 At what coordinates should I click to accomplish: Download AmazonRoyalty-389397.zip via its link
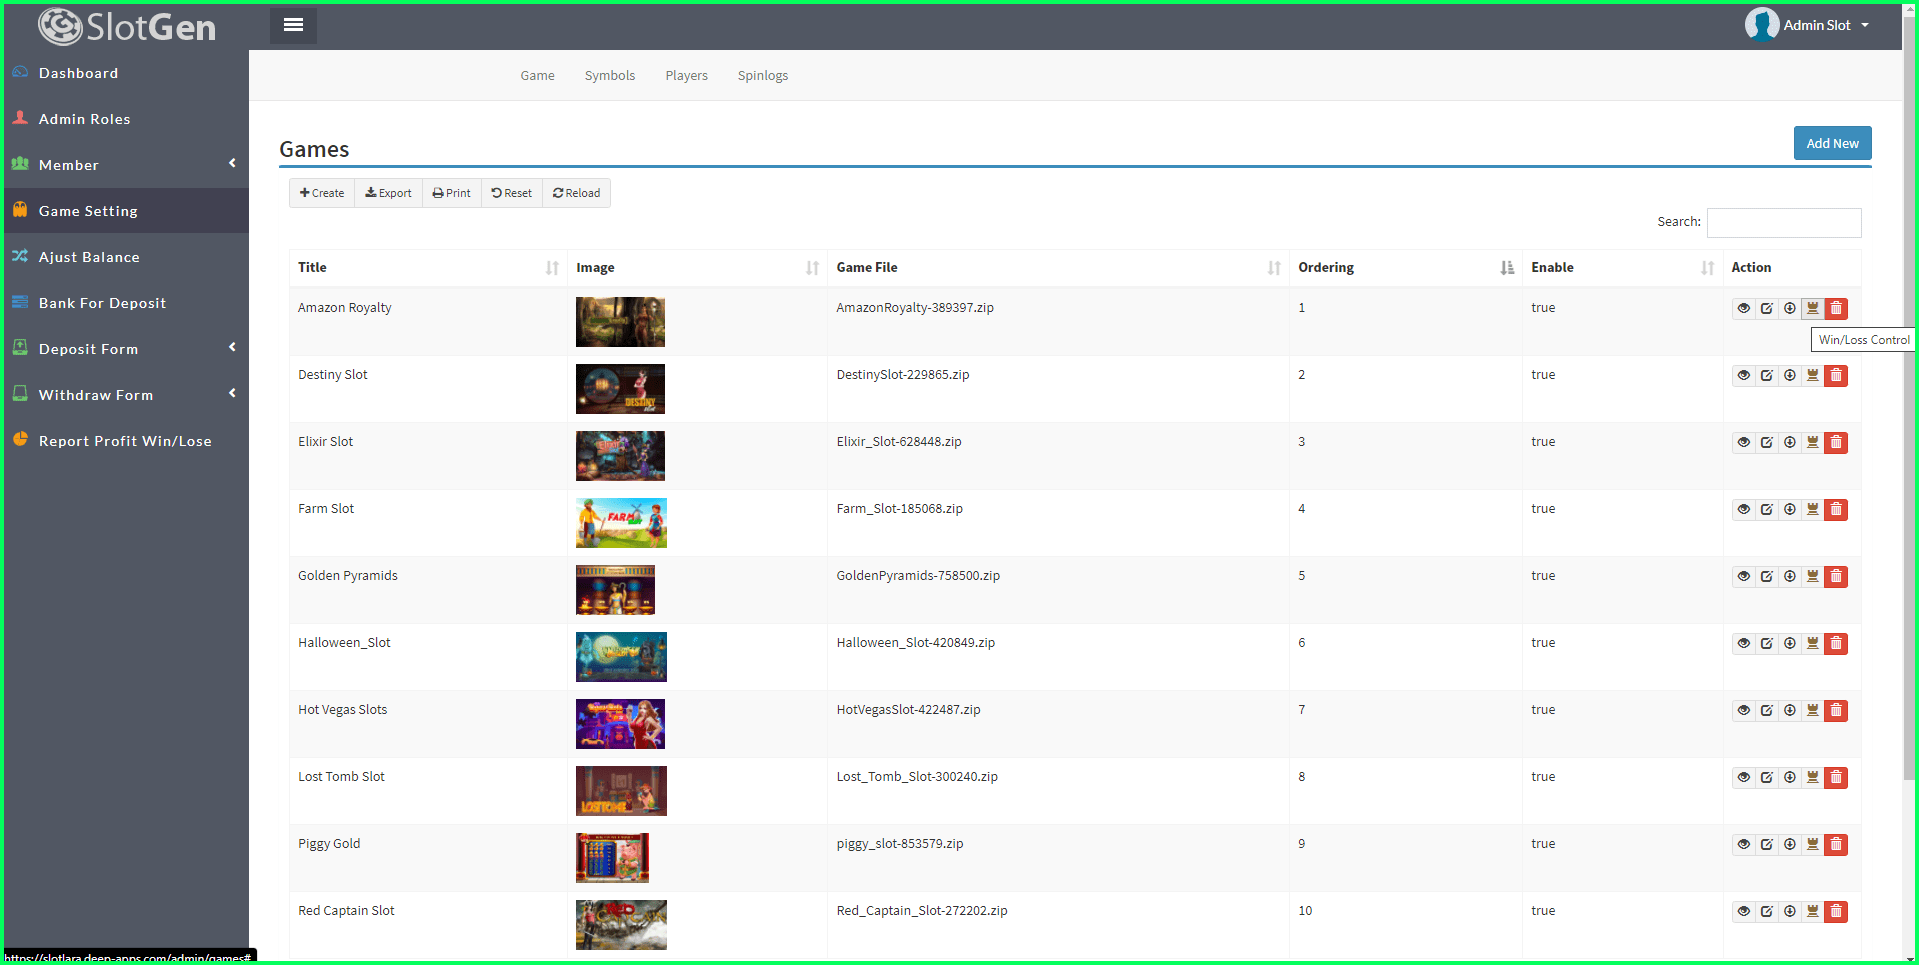[914, 307]
